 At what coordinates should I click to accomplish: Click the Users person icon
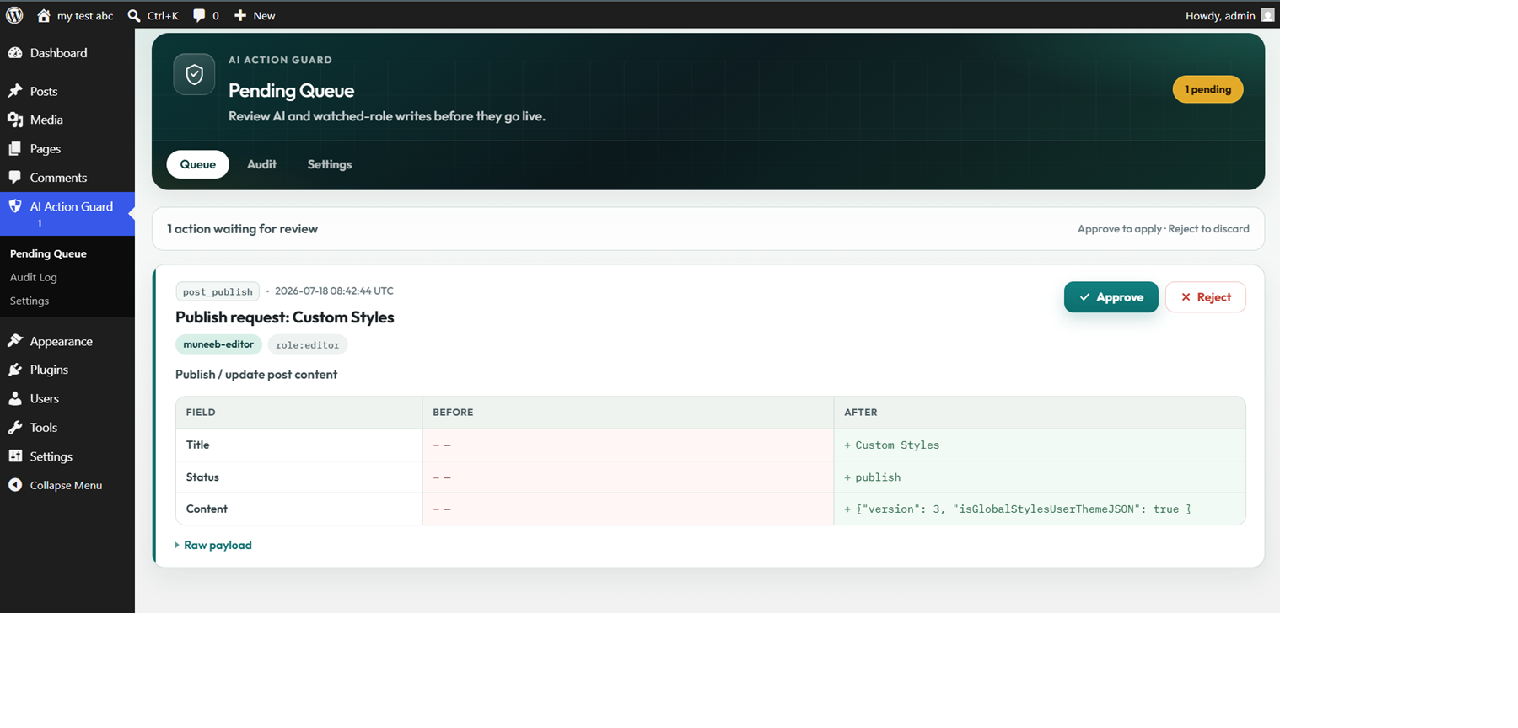coord(15,399)
